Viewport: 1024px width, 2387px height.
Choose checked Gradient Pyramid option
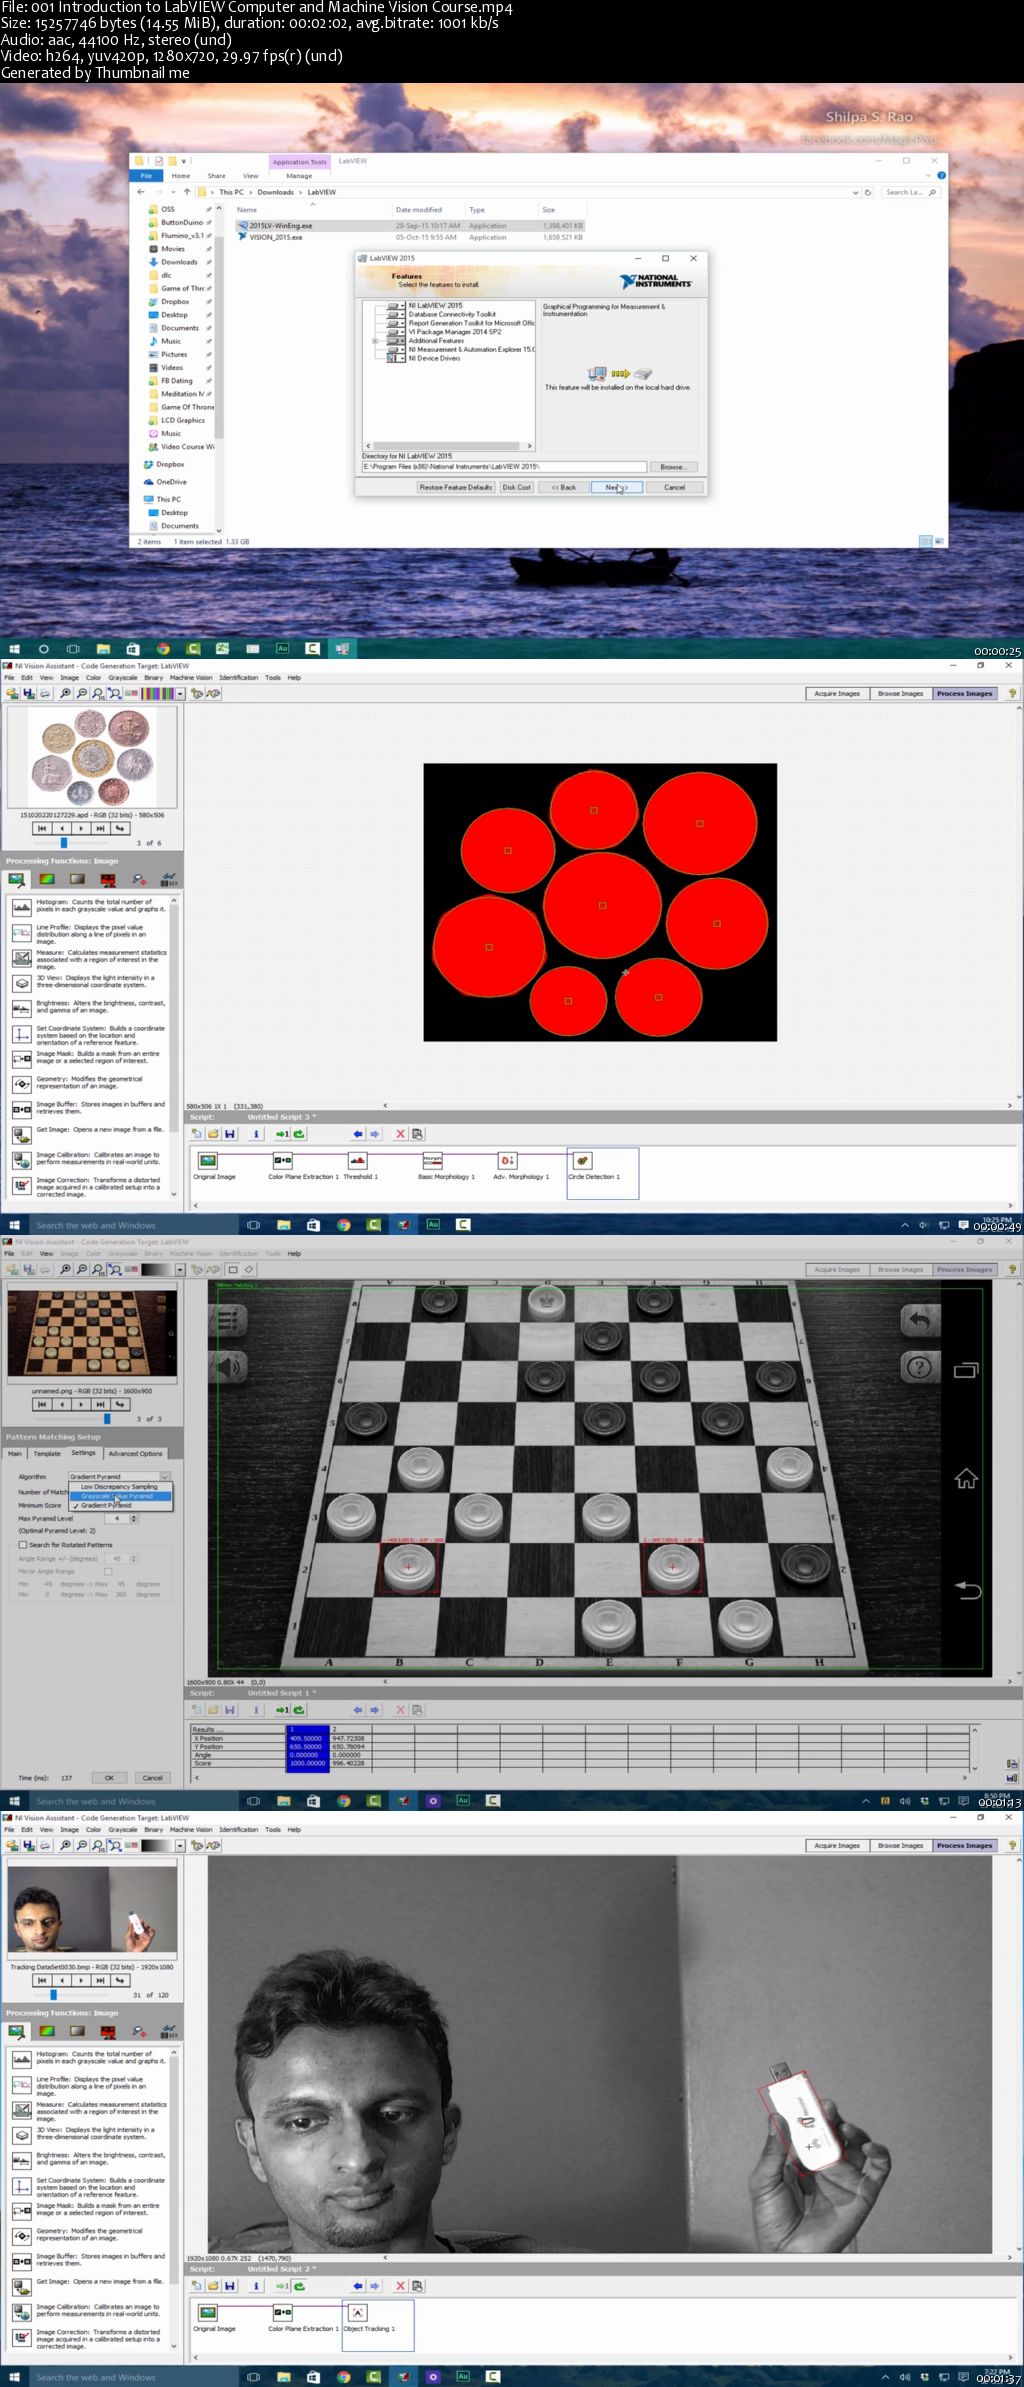[x=120, y=1505]
